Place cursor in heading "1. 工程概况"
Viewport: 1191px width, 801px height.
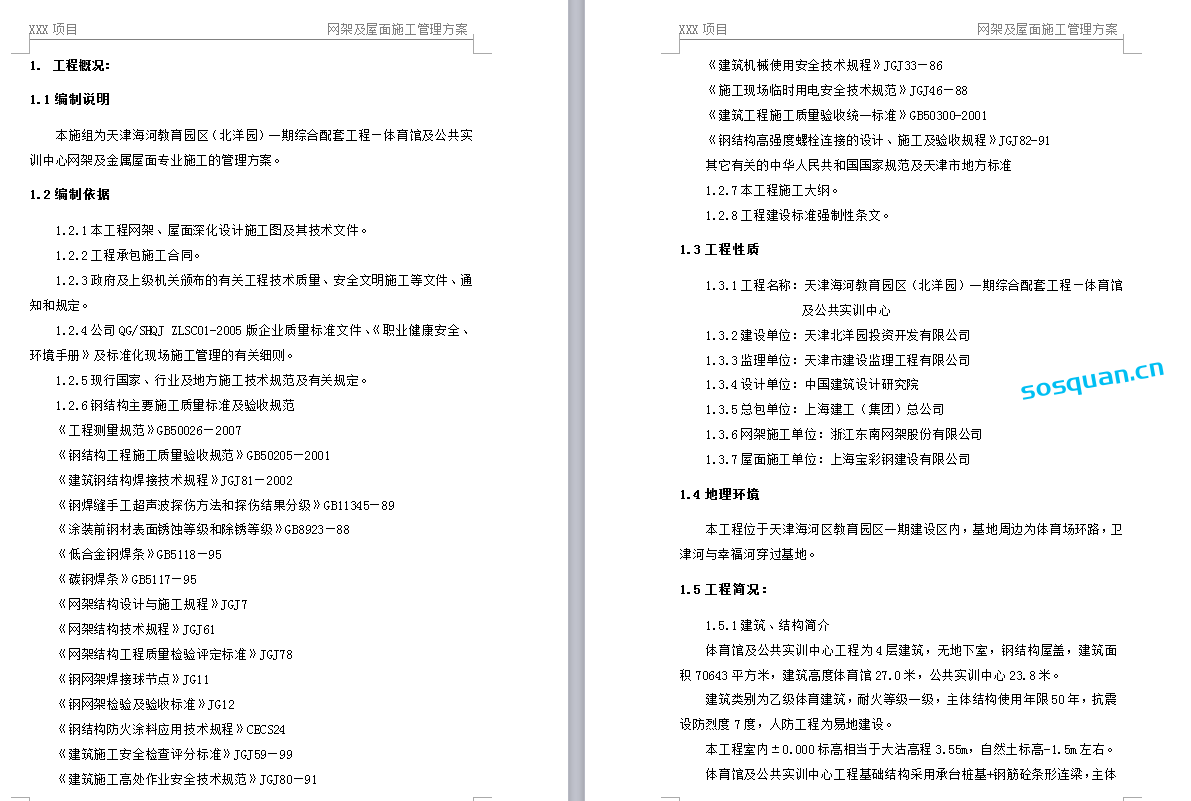[70, 66]
